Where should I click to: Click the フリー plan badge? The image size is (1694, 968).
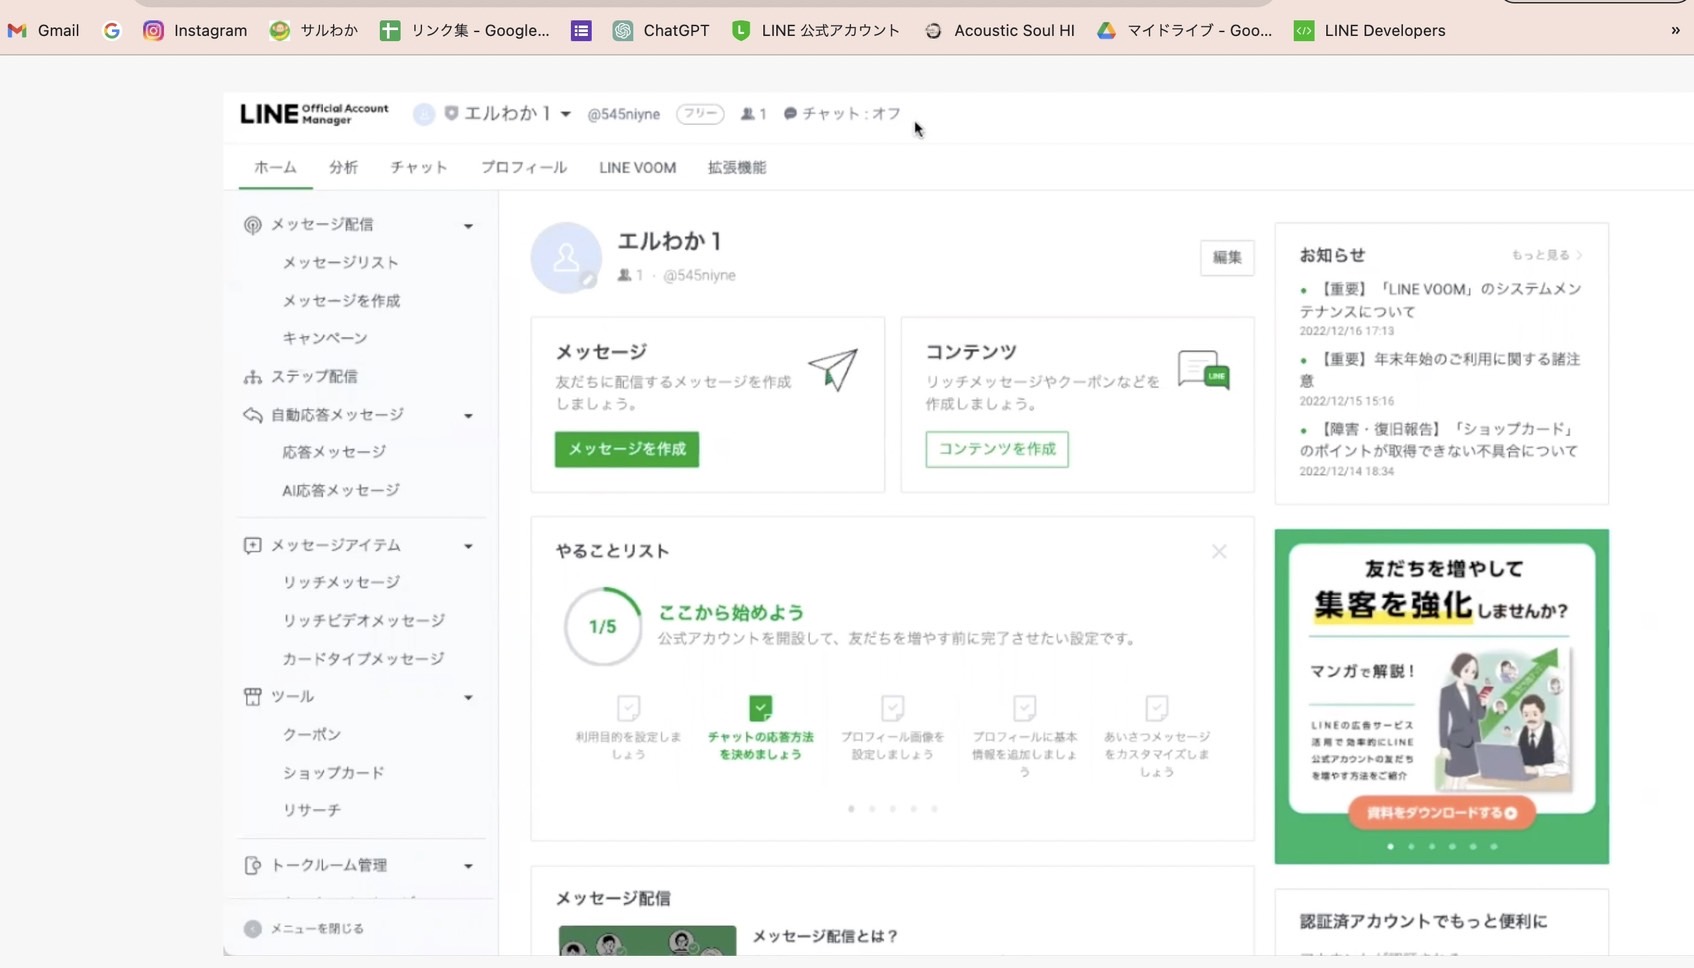point(700,114)
